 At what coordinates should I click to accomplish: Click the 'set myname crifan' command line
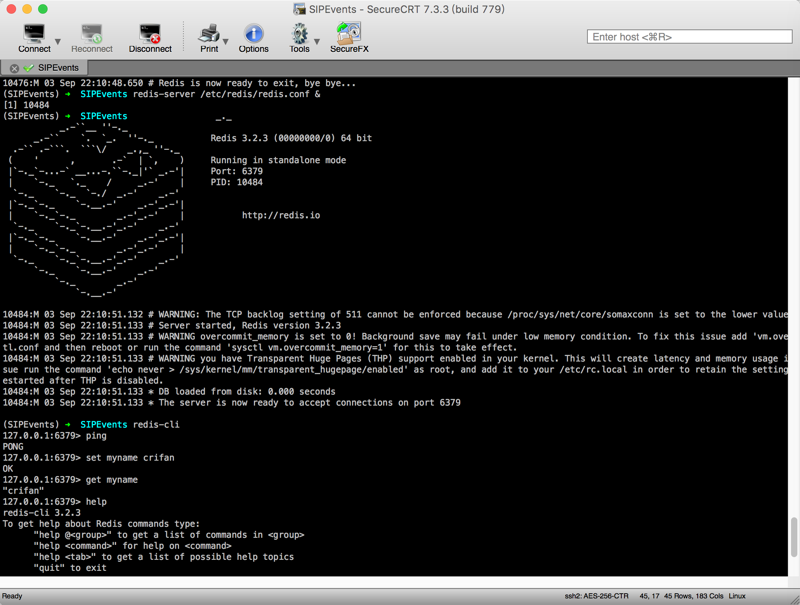click(x=88, y=458)
